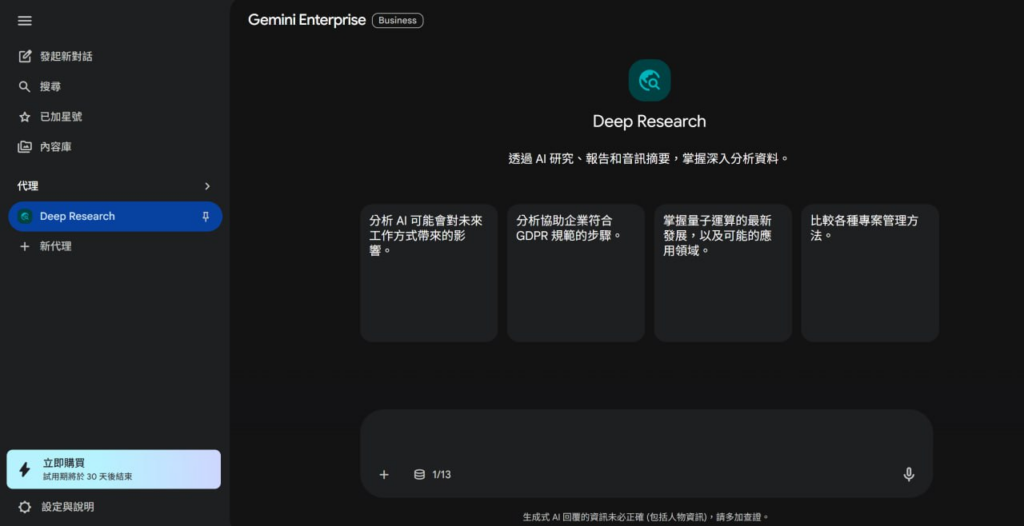Image resolution: width=1024 pixels, height=526 pixels.
Task: Select the project management methods prompt card
Action: [x=870, y=272]
